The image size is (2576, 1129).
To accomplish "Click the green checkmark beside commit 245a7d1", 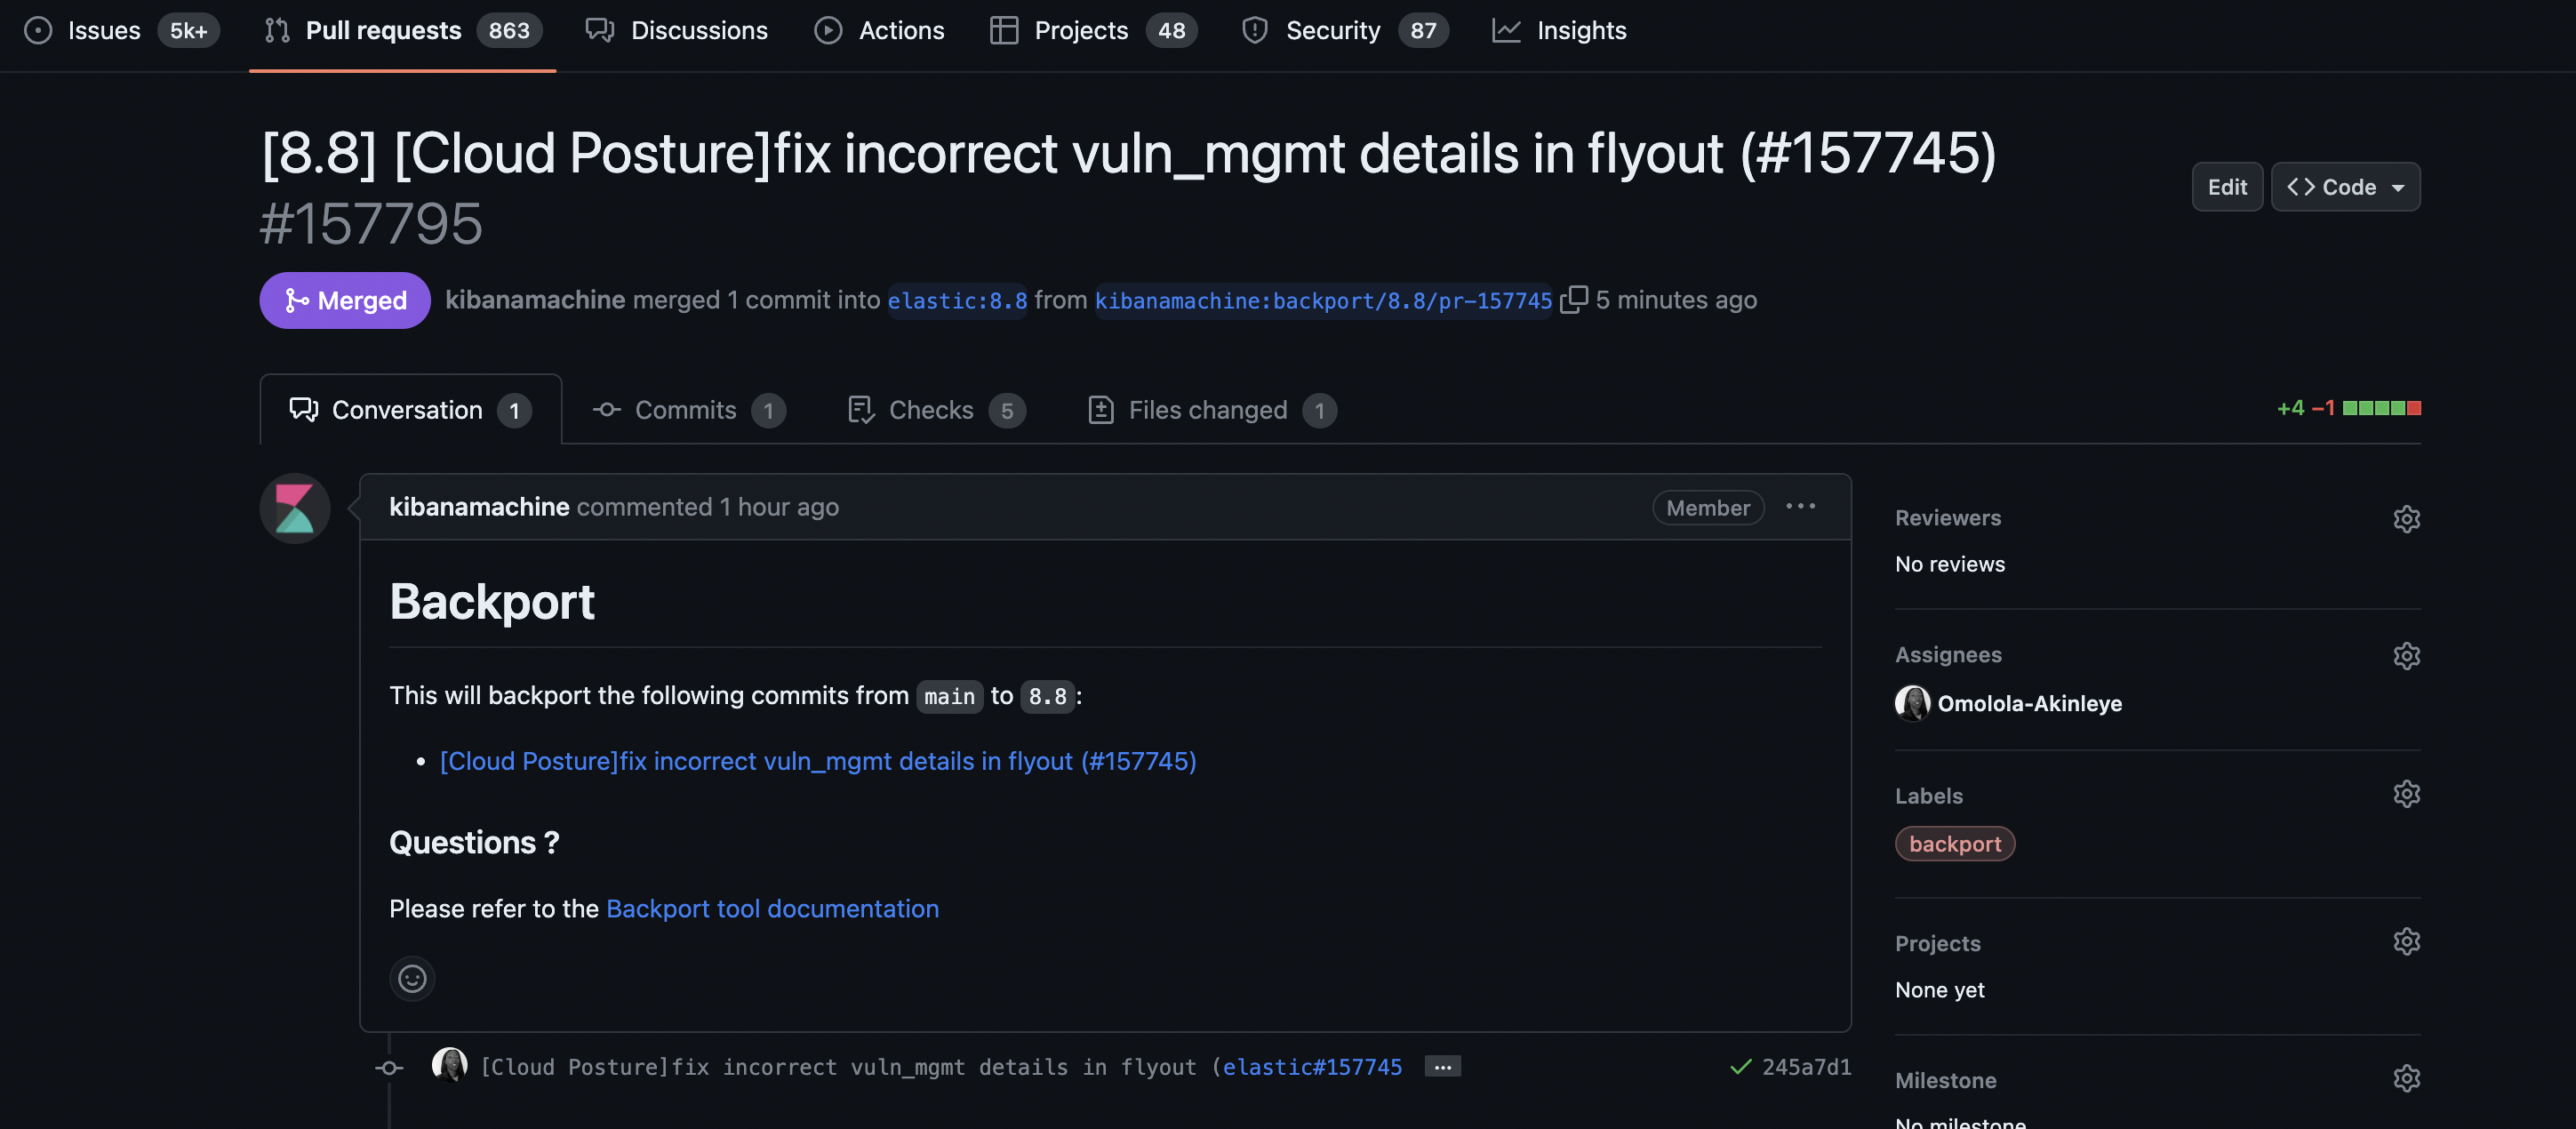I will coord(1740,1067).
